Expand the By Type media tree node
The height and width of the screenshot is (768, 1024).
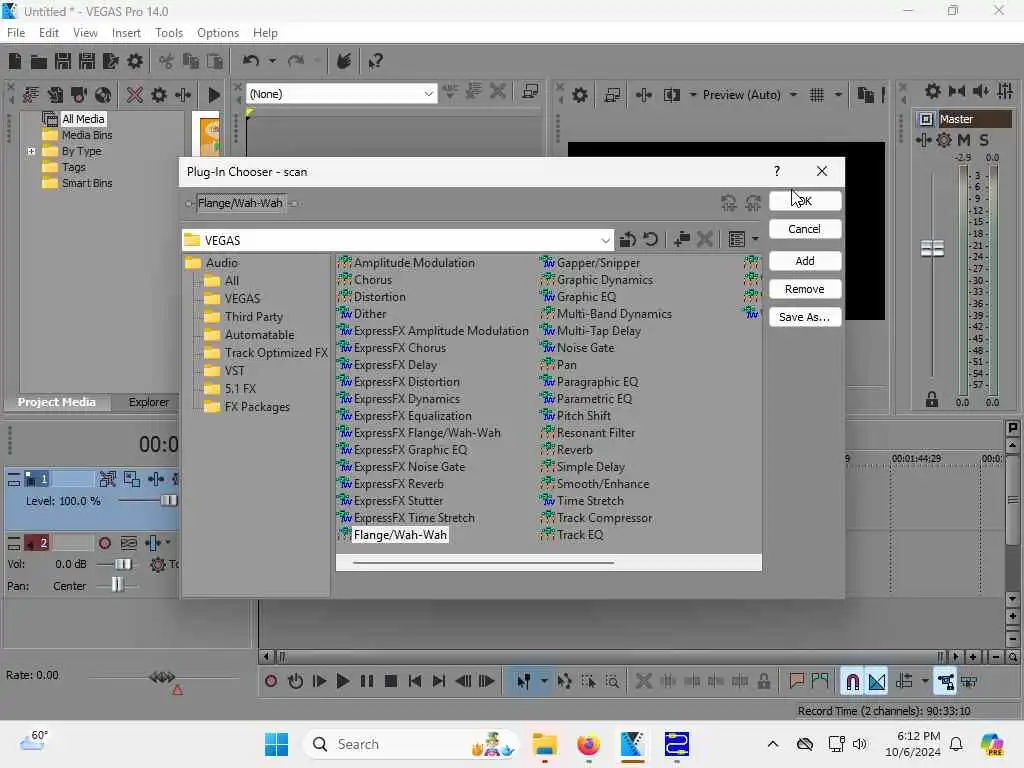click(31, 151)
